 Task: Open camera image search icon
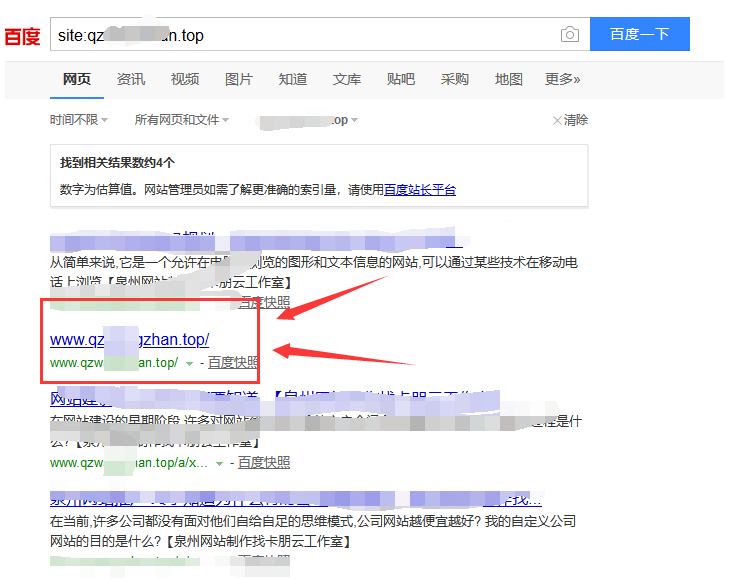click(x=570, y=35)
